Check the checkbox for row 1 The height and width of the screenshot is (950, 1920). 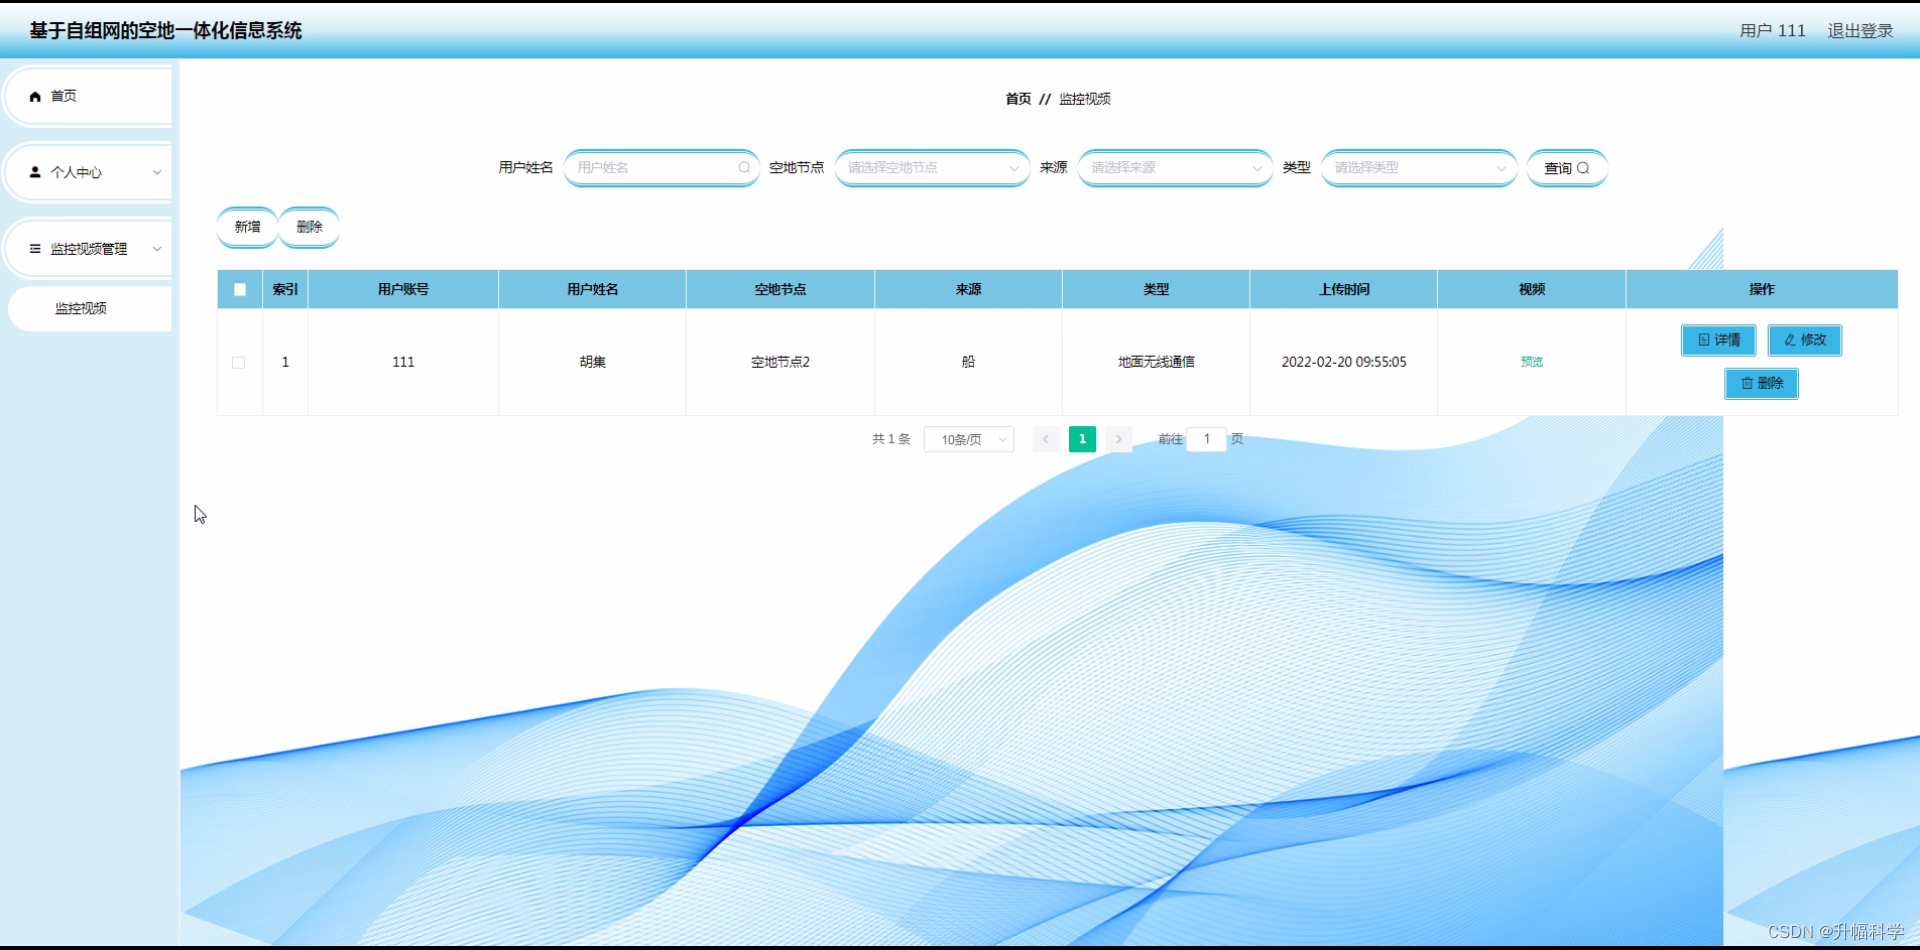click(239, 362)
